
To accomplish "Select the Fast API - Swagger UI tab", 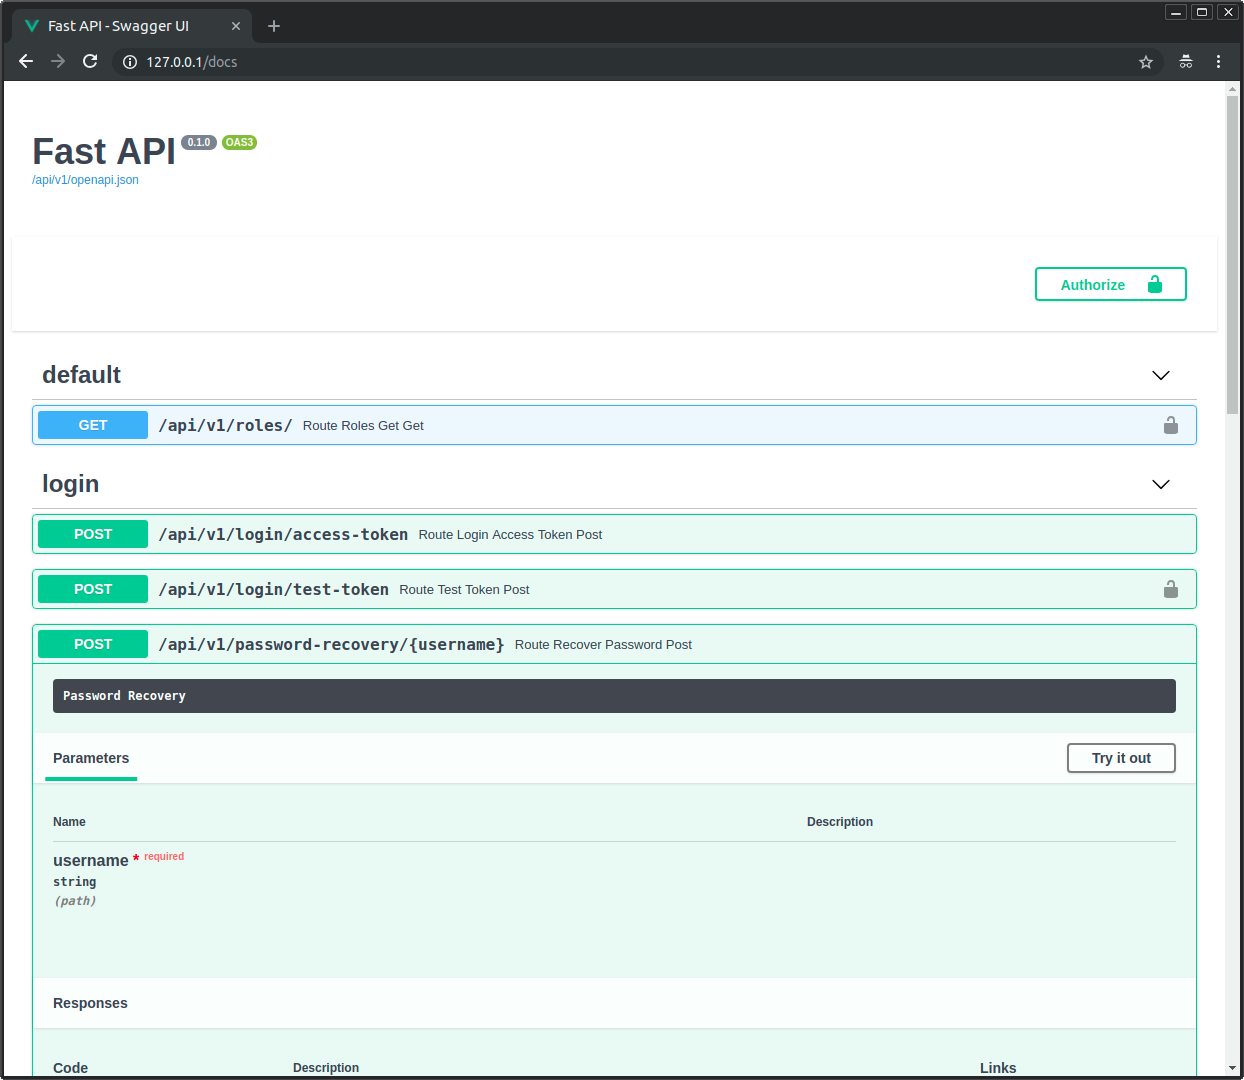I will pos(120,25).
